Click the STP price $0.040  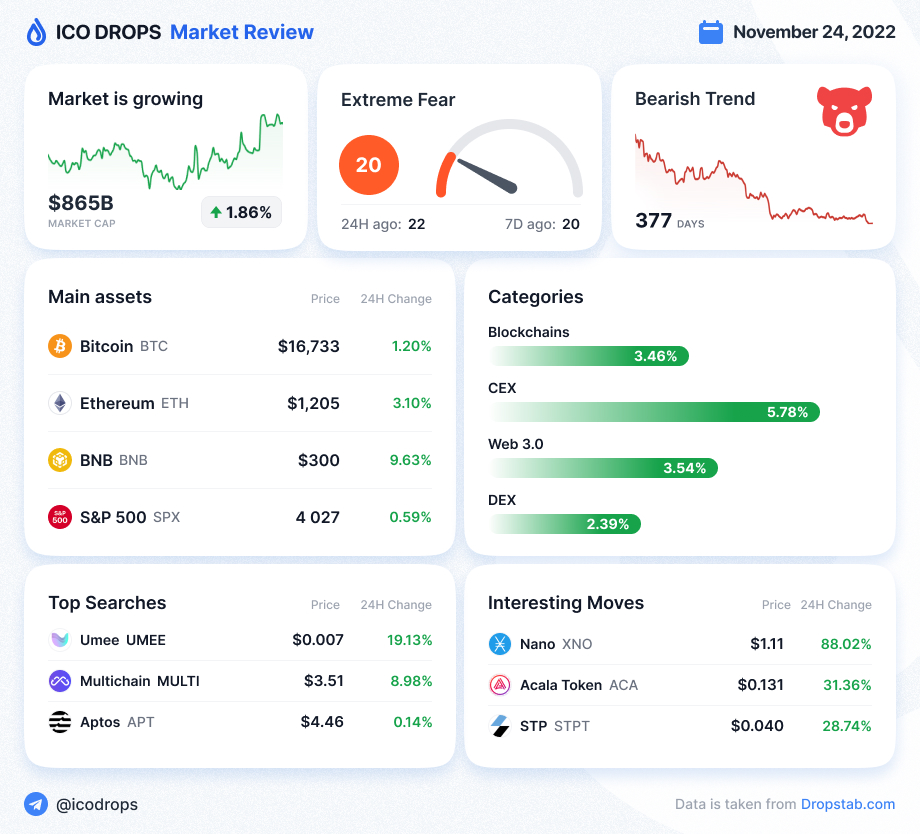[757, 726]
